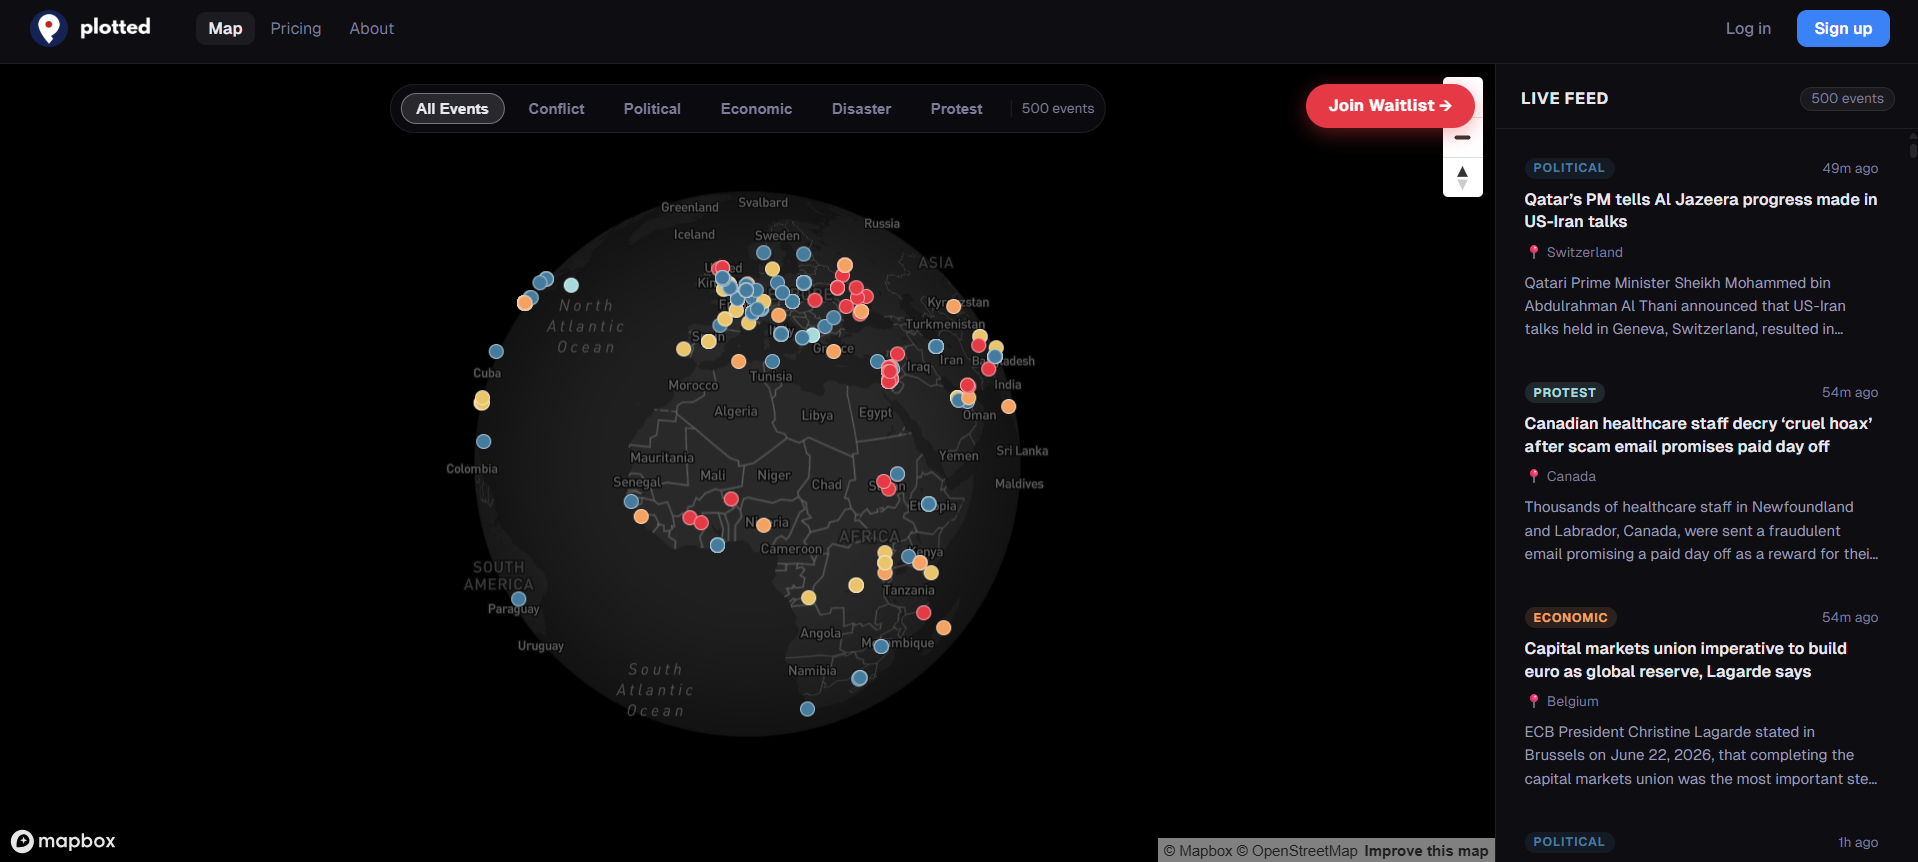The image size is (1918, 862).
Task: Click the Canada location label
Action: (1571, 476)
